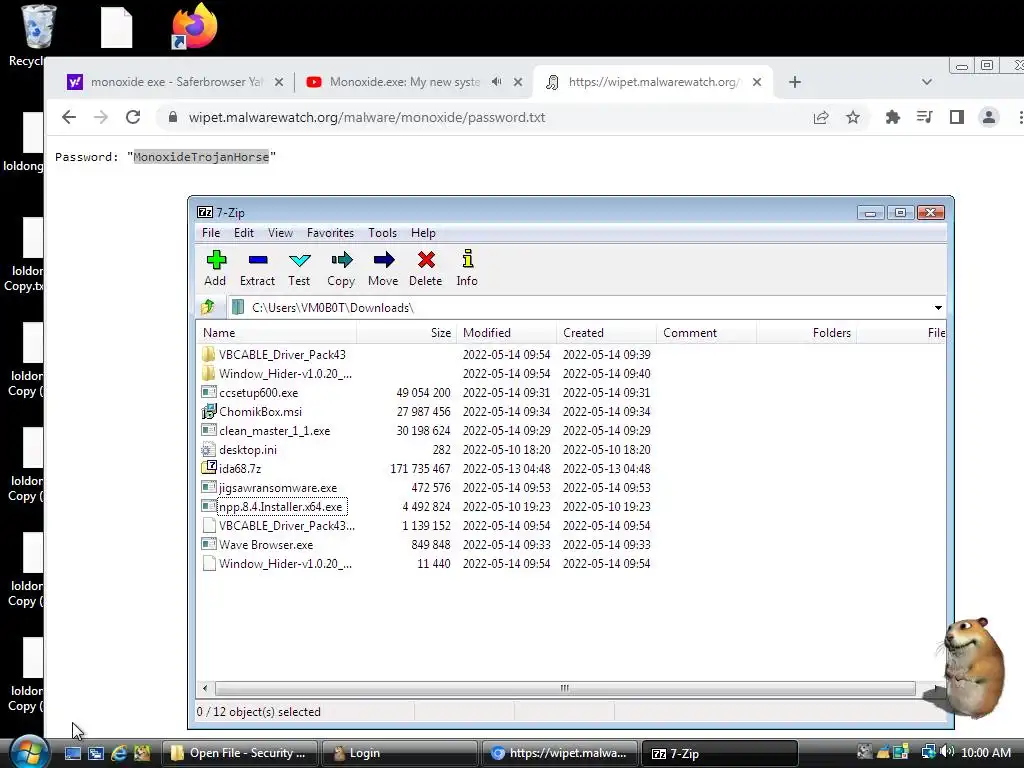The height and width of the screenshot is (768, 1024).
Task: Click the Add toolbar icon in 7-Zip
Action: pyautogui.click(x=216, y=268)
